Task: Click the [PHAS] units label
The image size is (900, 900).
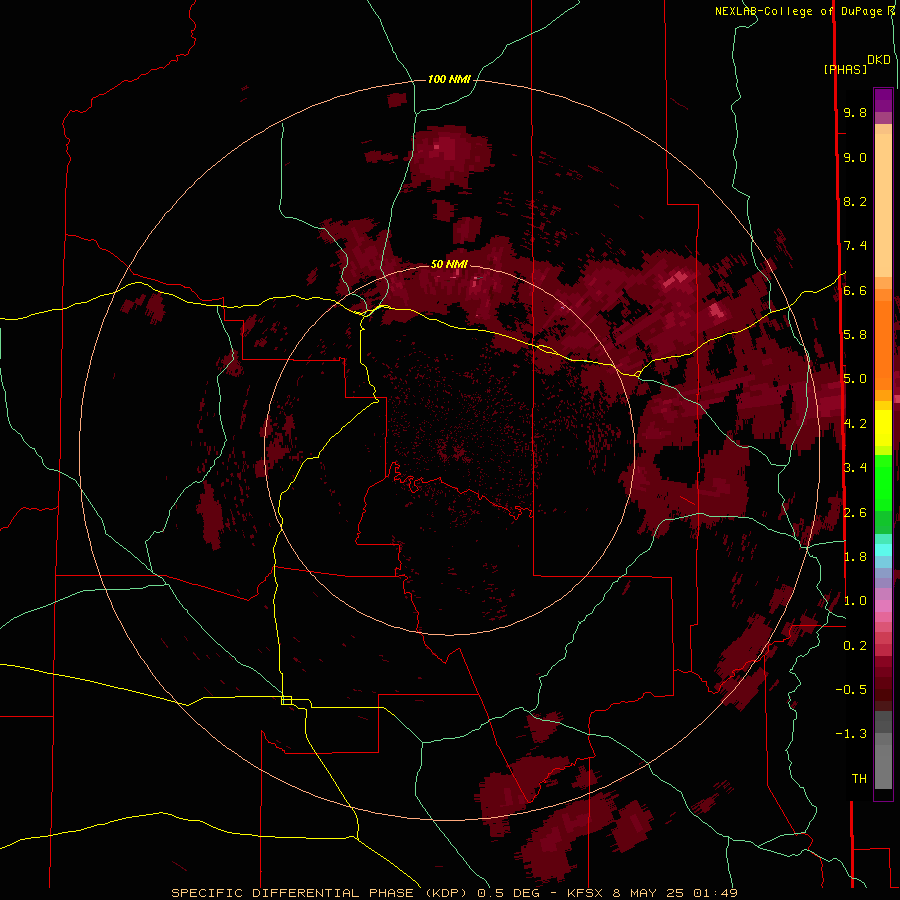Action: pos(845,70)
